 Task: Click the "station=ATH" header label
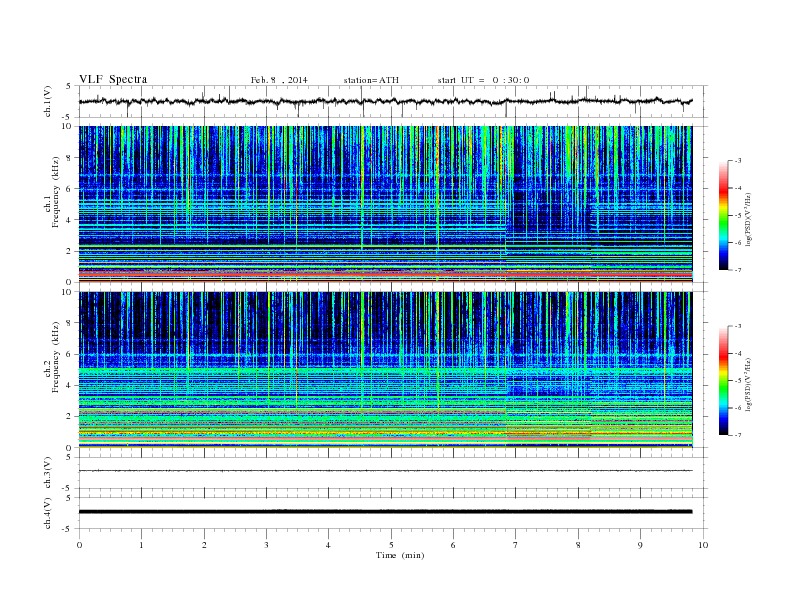coord(371,80)
